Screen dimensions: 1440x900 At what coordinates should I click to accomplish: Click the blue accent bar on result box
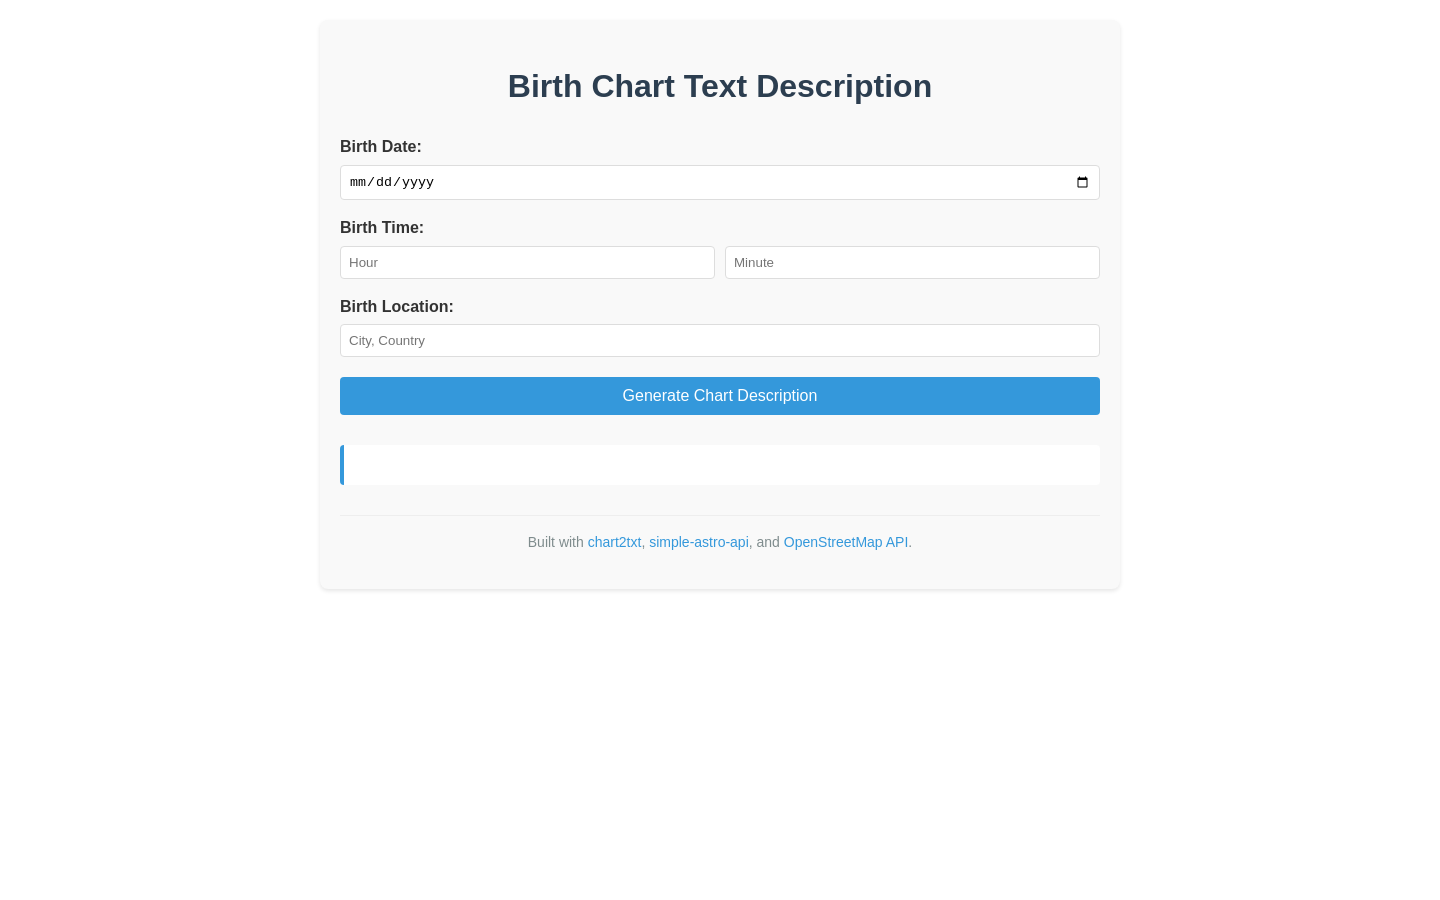342,465
